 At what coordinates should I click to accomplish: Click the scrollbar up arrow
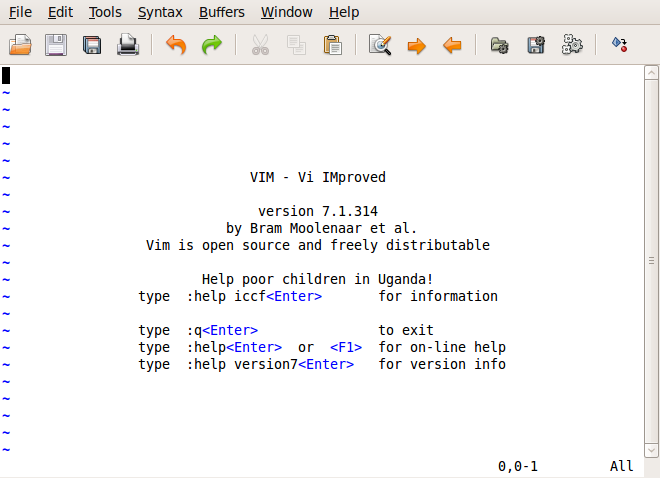pyautogui.click(x=651, y=73)
